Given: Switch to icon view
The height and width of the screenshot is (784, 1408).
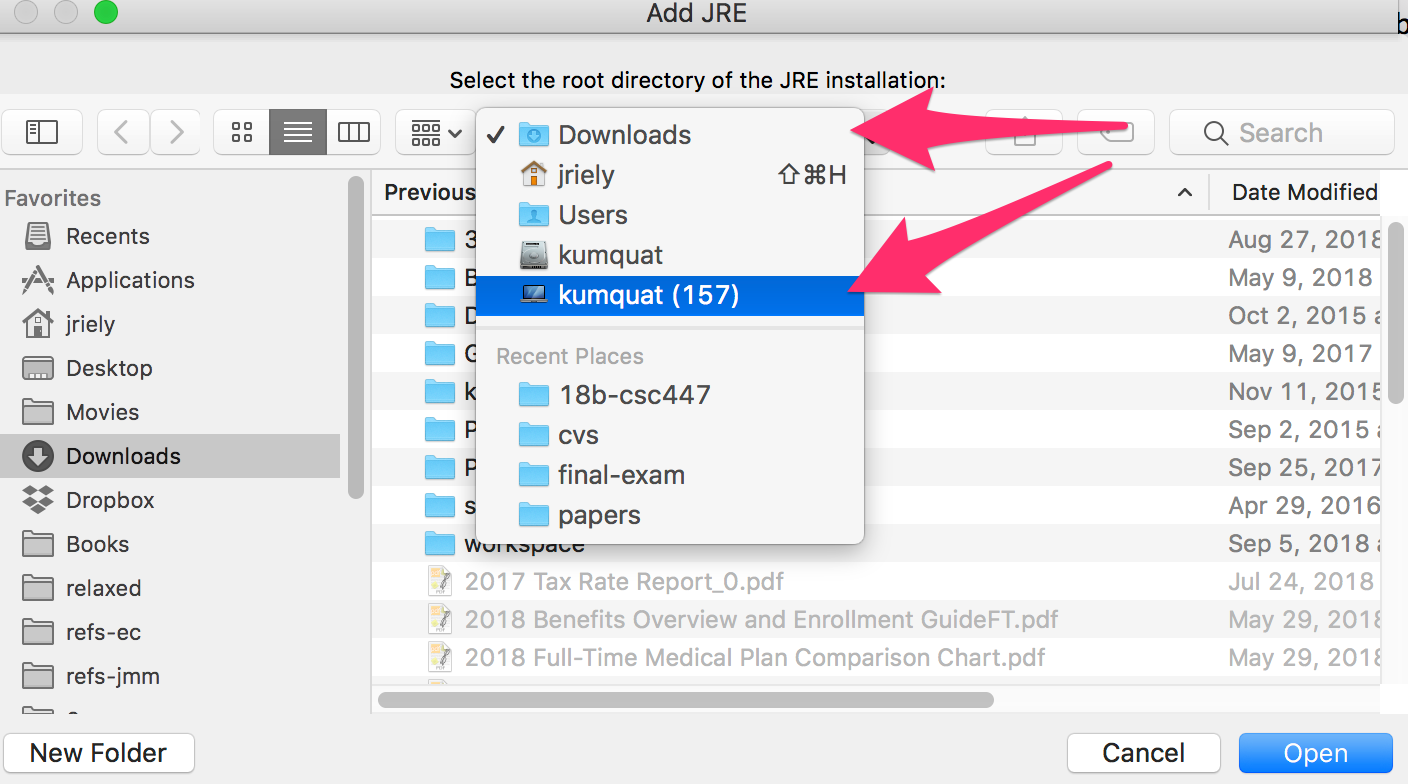Looking at the screenshot, I should pos(242,132).
